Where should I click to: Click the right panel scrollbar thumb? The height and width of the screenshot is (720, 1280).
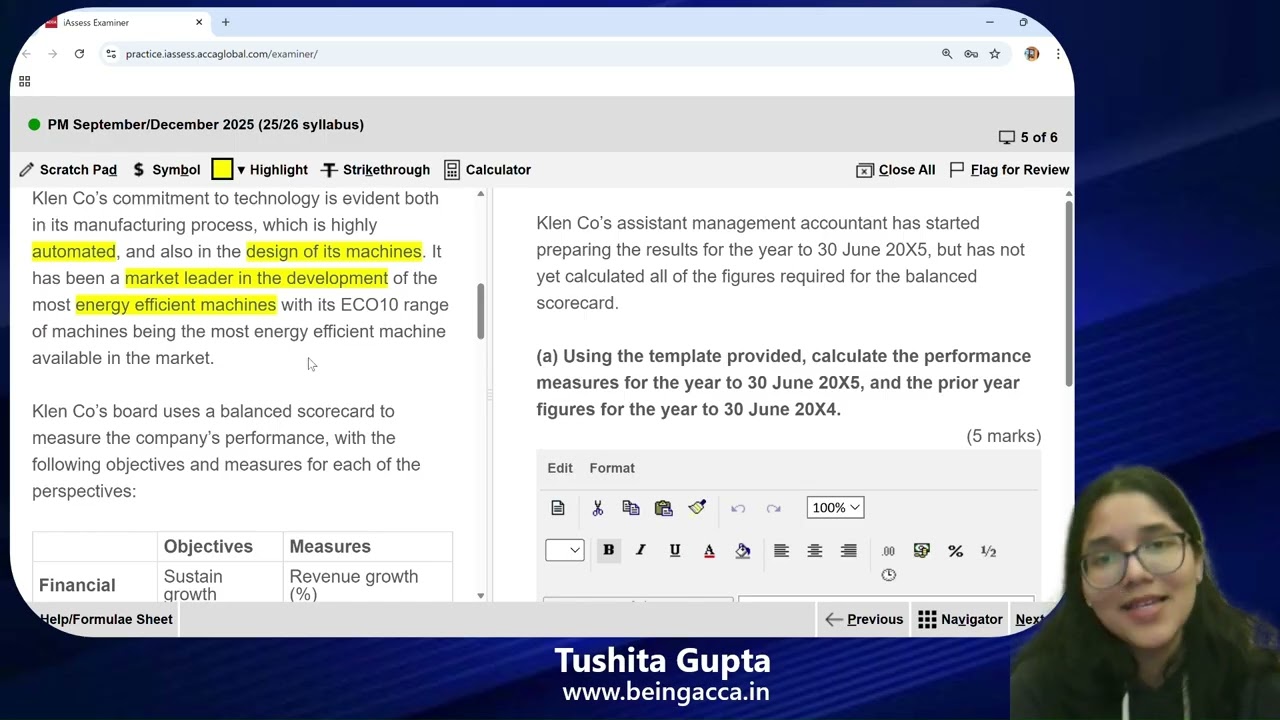1068,293
